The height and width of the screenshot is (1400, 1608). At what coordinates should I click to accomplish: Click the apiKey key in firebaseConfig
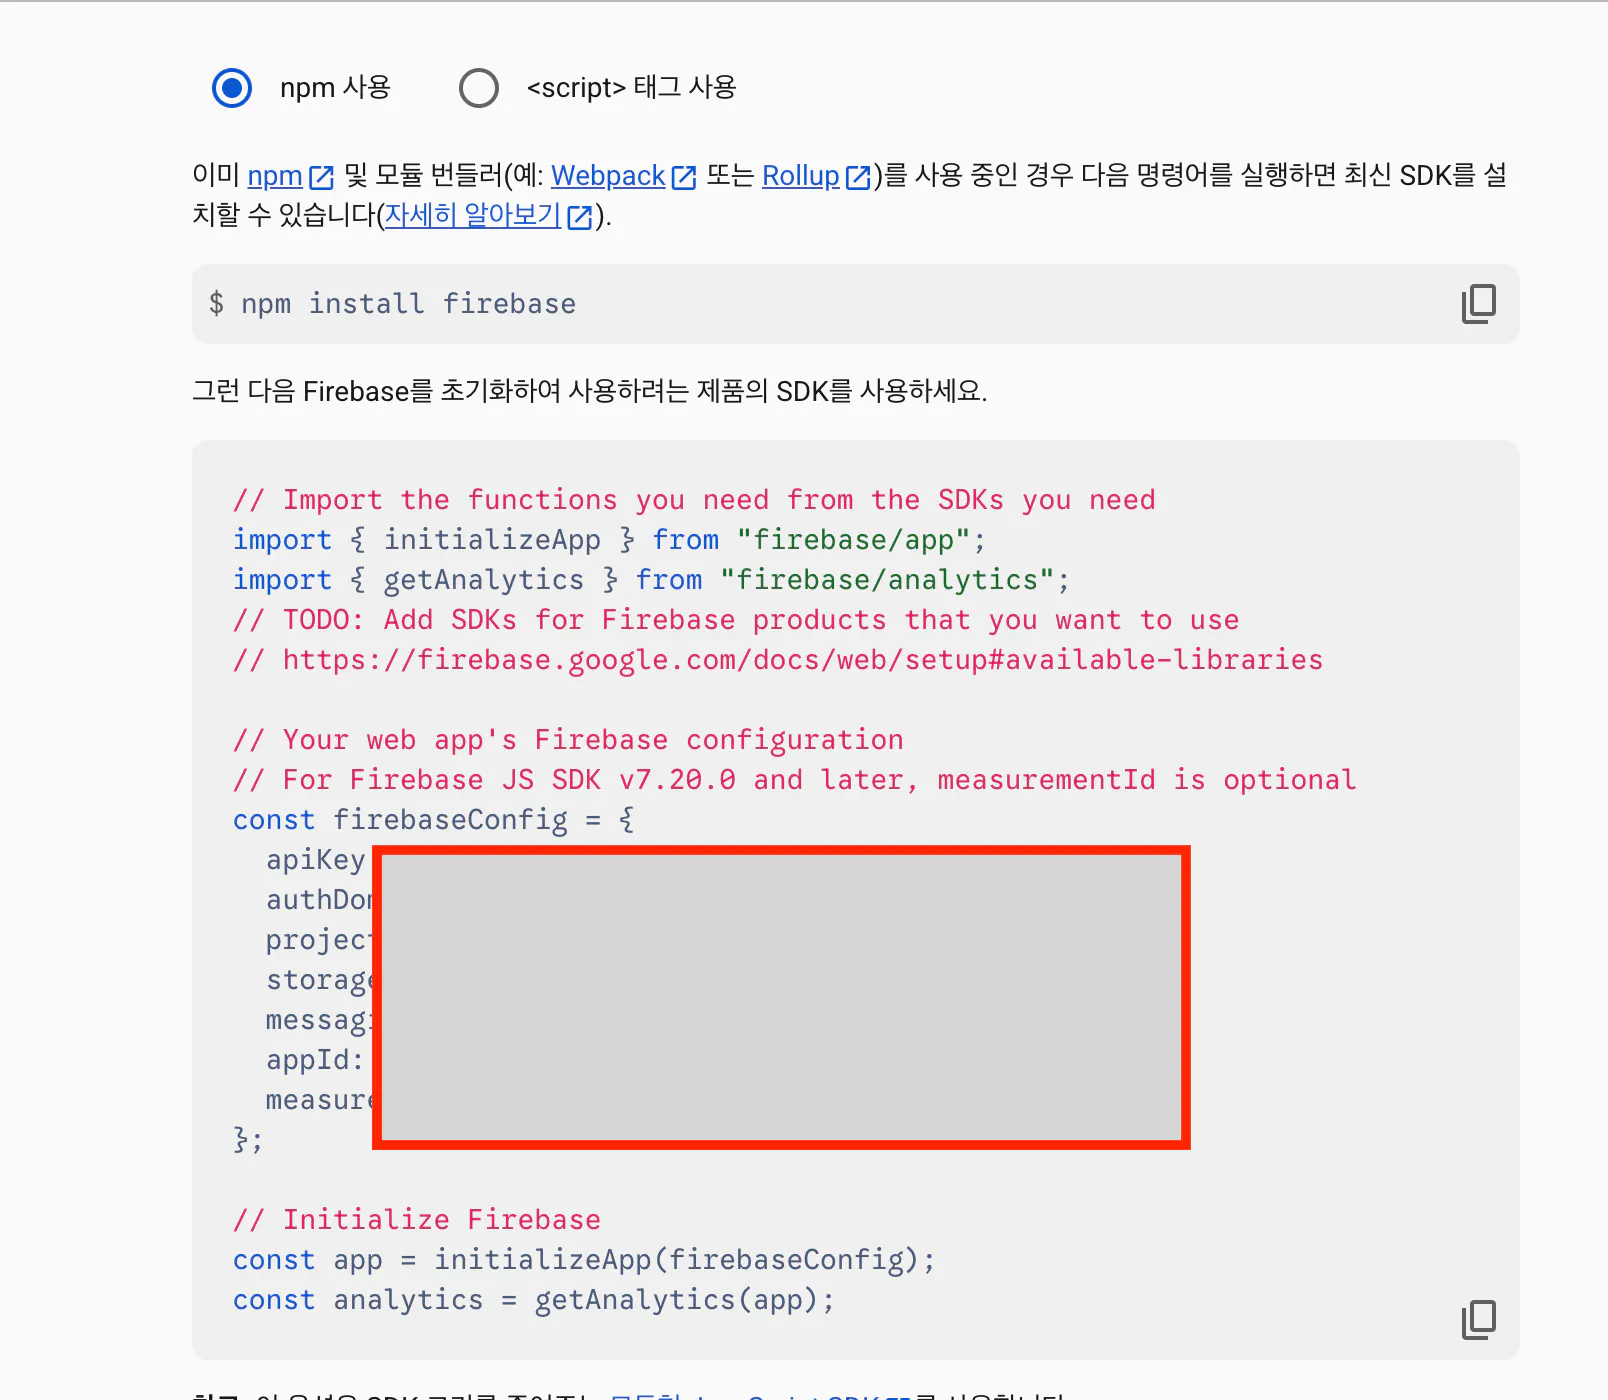coord(316,860)
